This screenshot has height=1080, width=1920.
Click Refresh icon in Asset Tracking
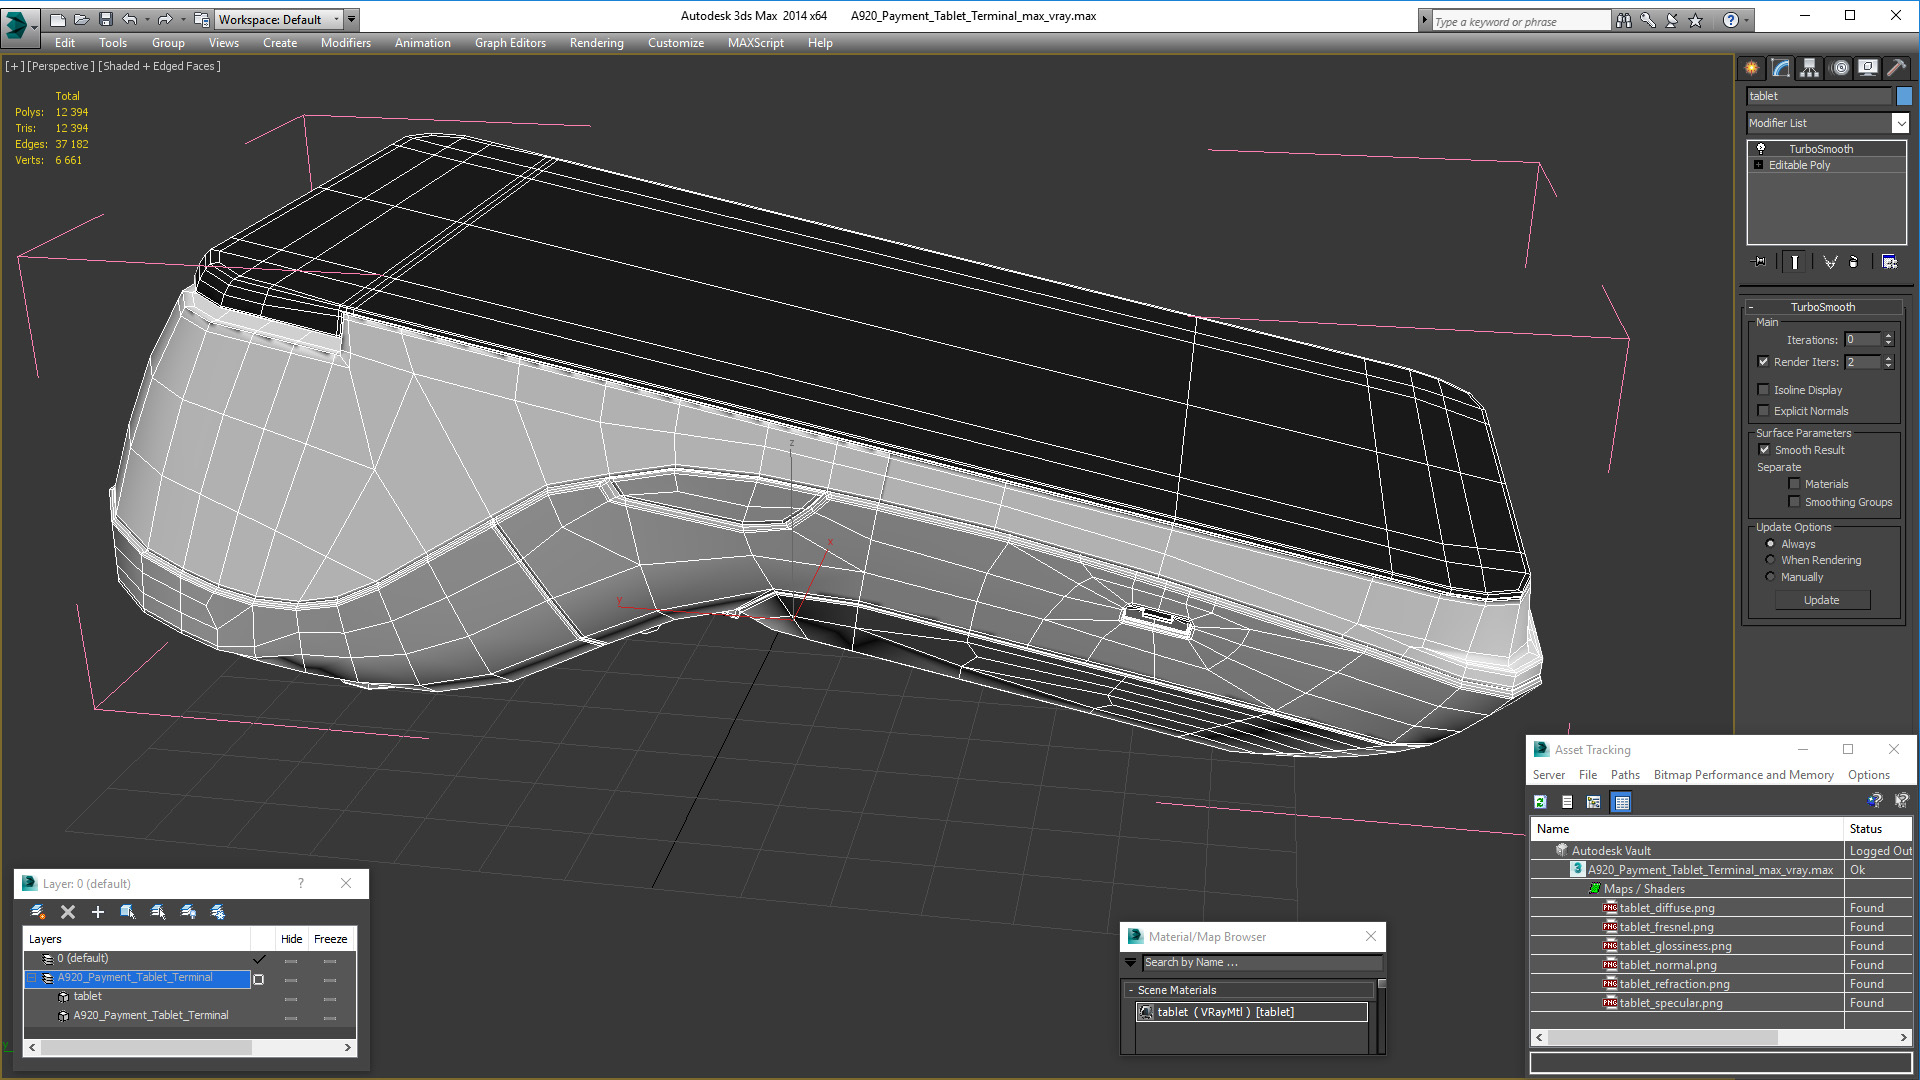pyautogui.click(x=1540, y=802)
